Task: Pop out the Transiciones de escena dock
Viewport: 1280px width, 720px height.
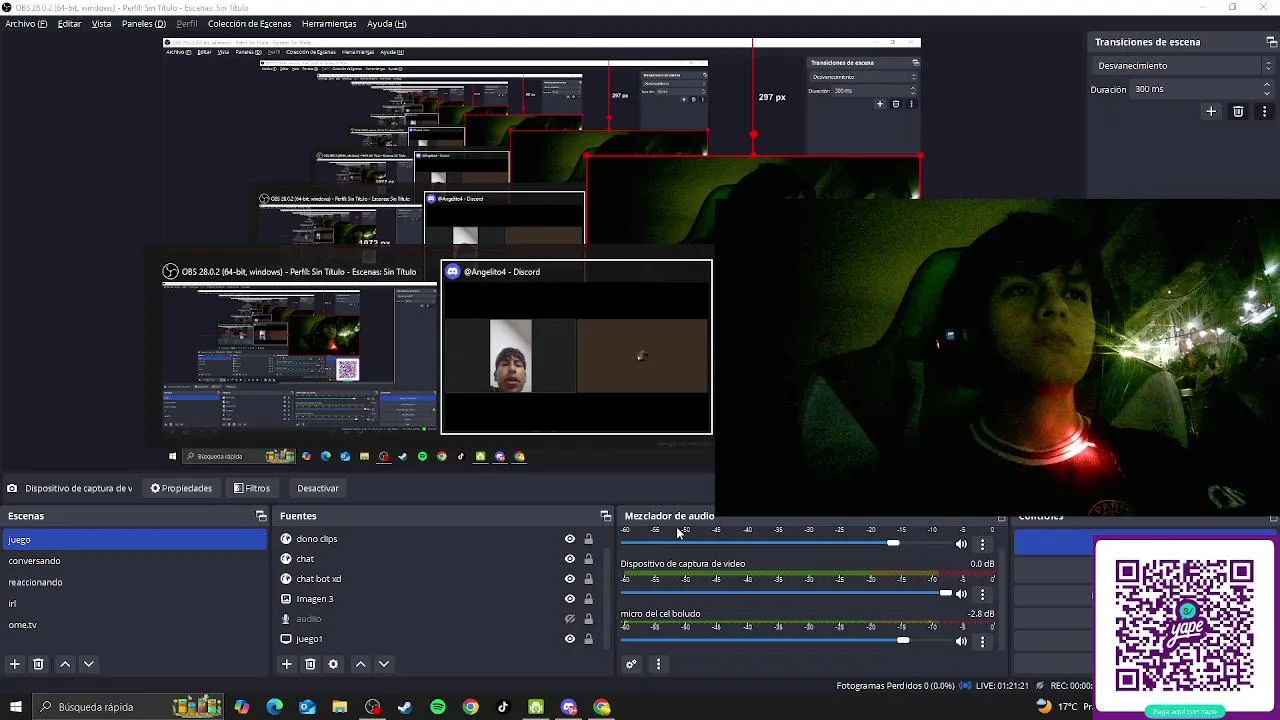Action: tap(1271, 42)
